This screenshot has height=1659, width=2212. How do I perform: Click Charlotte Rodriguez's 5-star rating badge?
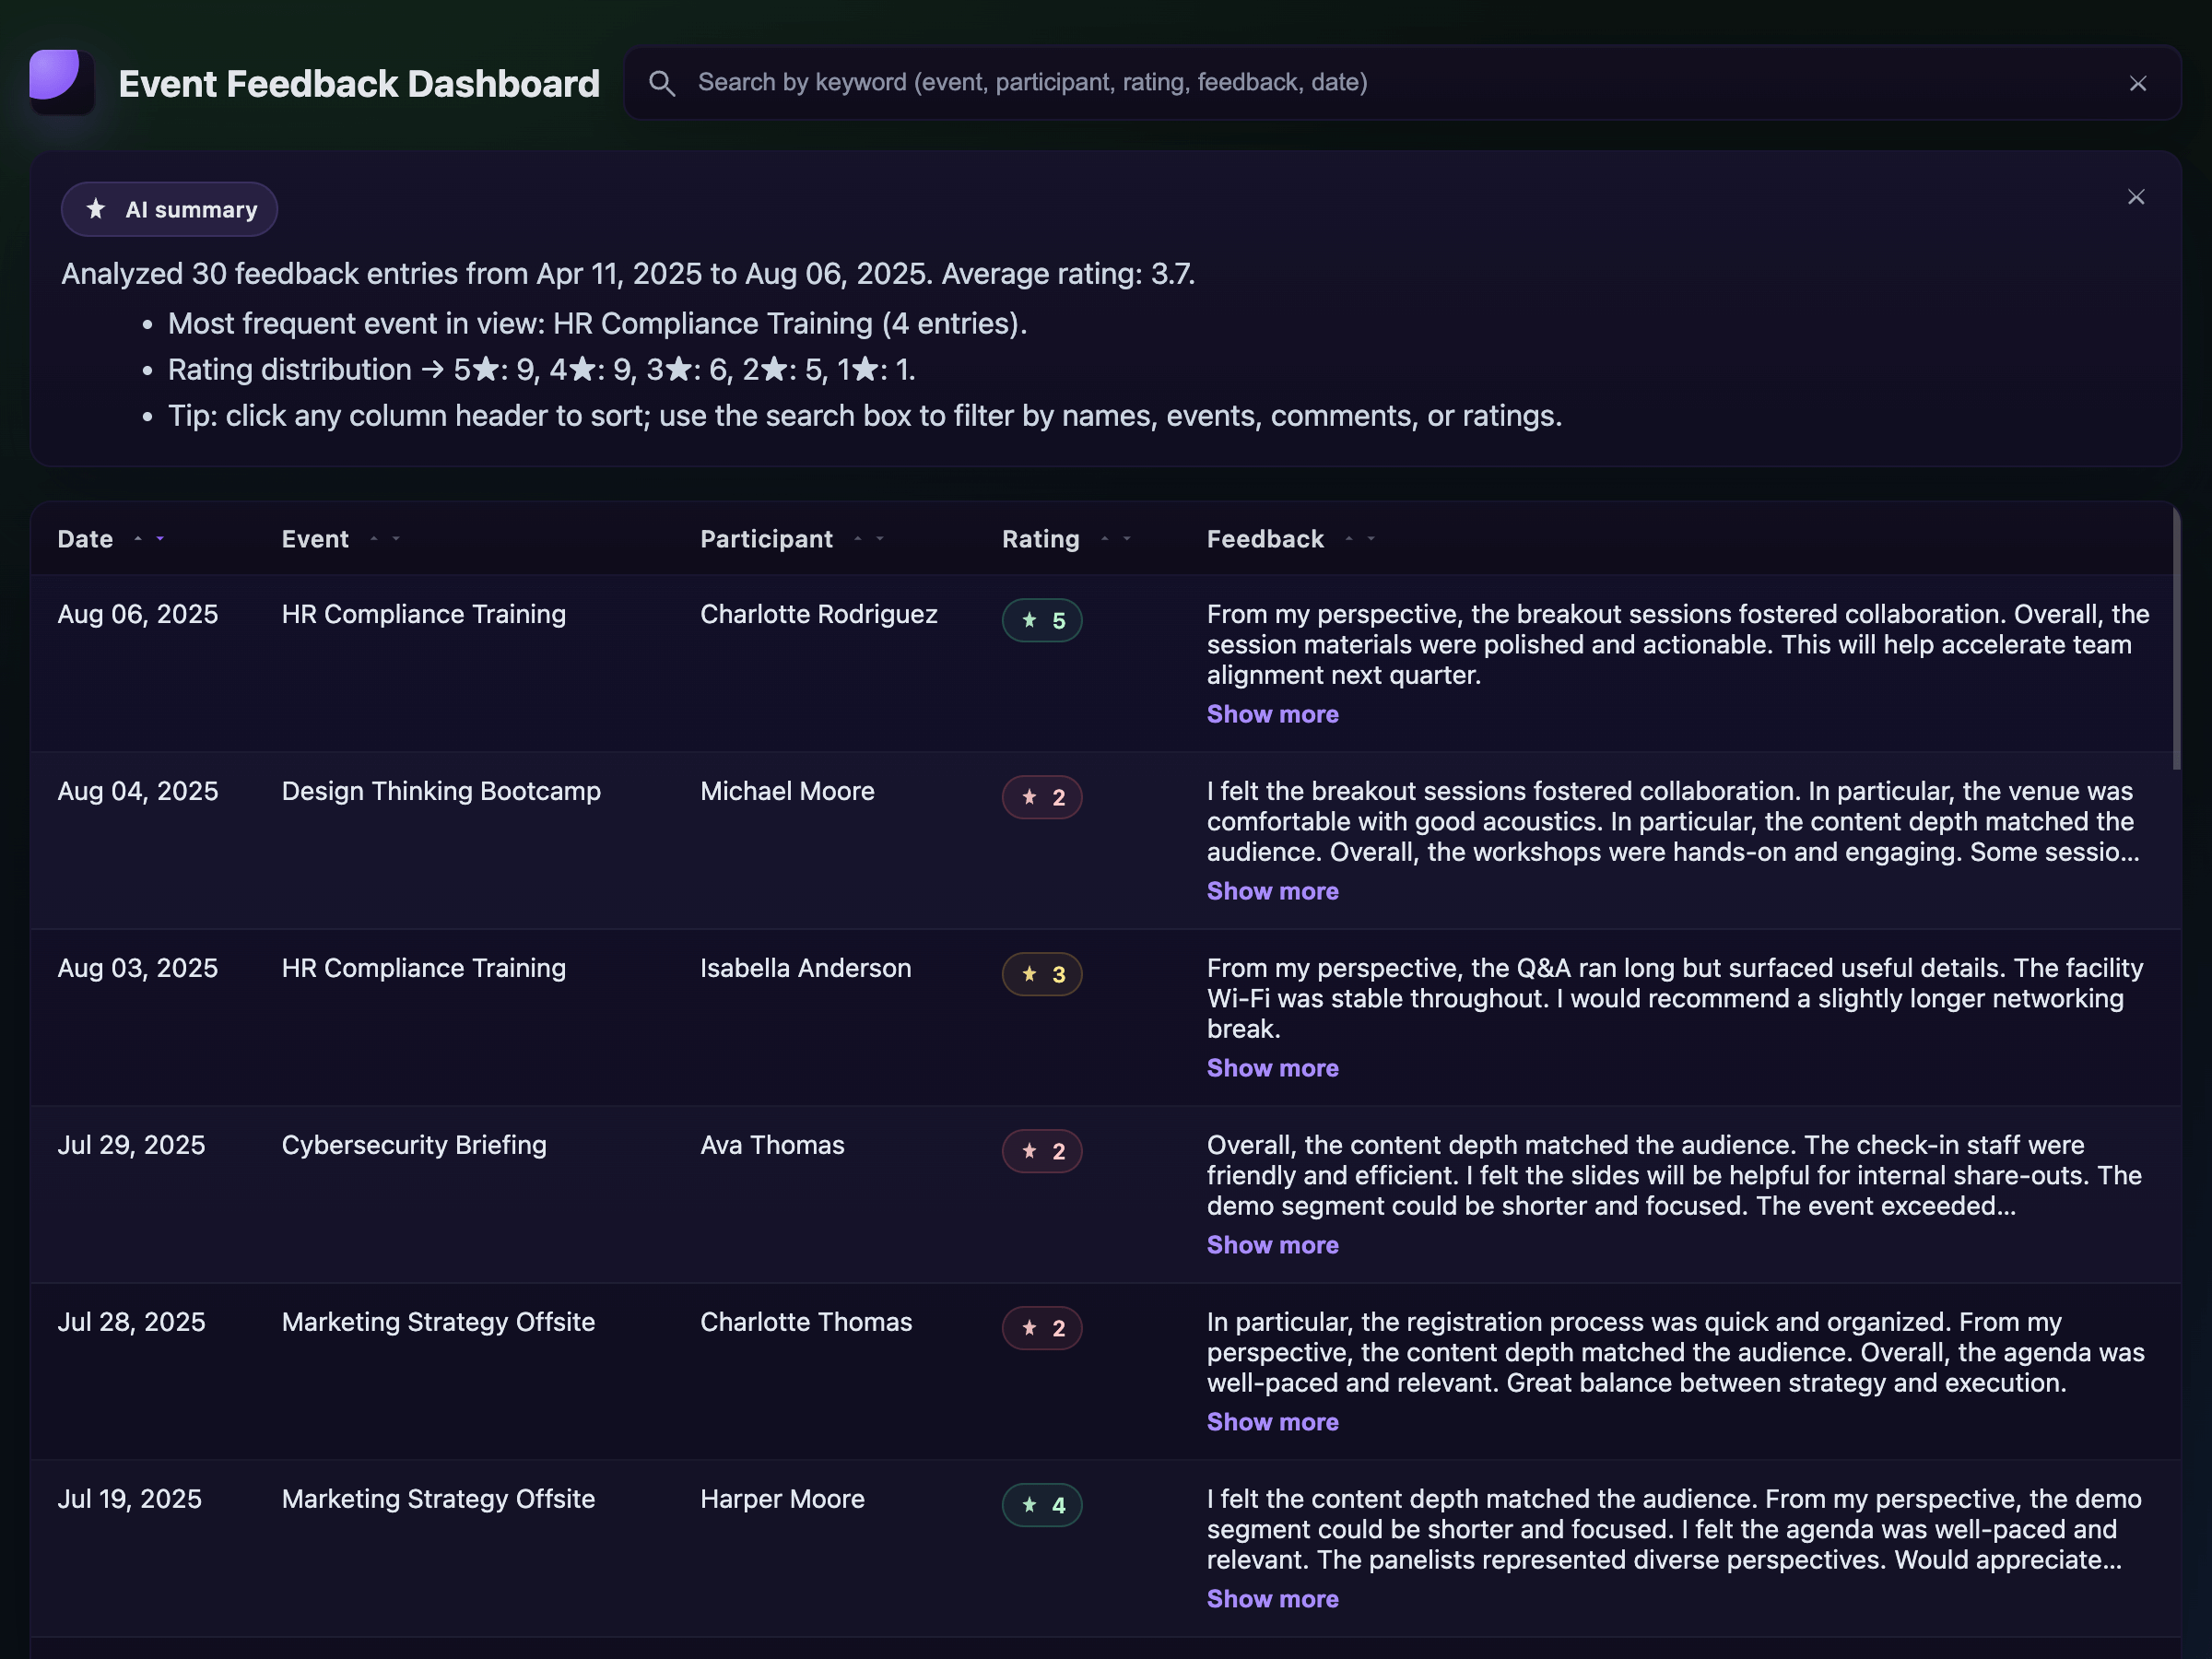click(x=1041, y=620)
